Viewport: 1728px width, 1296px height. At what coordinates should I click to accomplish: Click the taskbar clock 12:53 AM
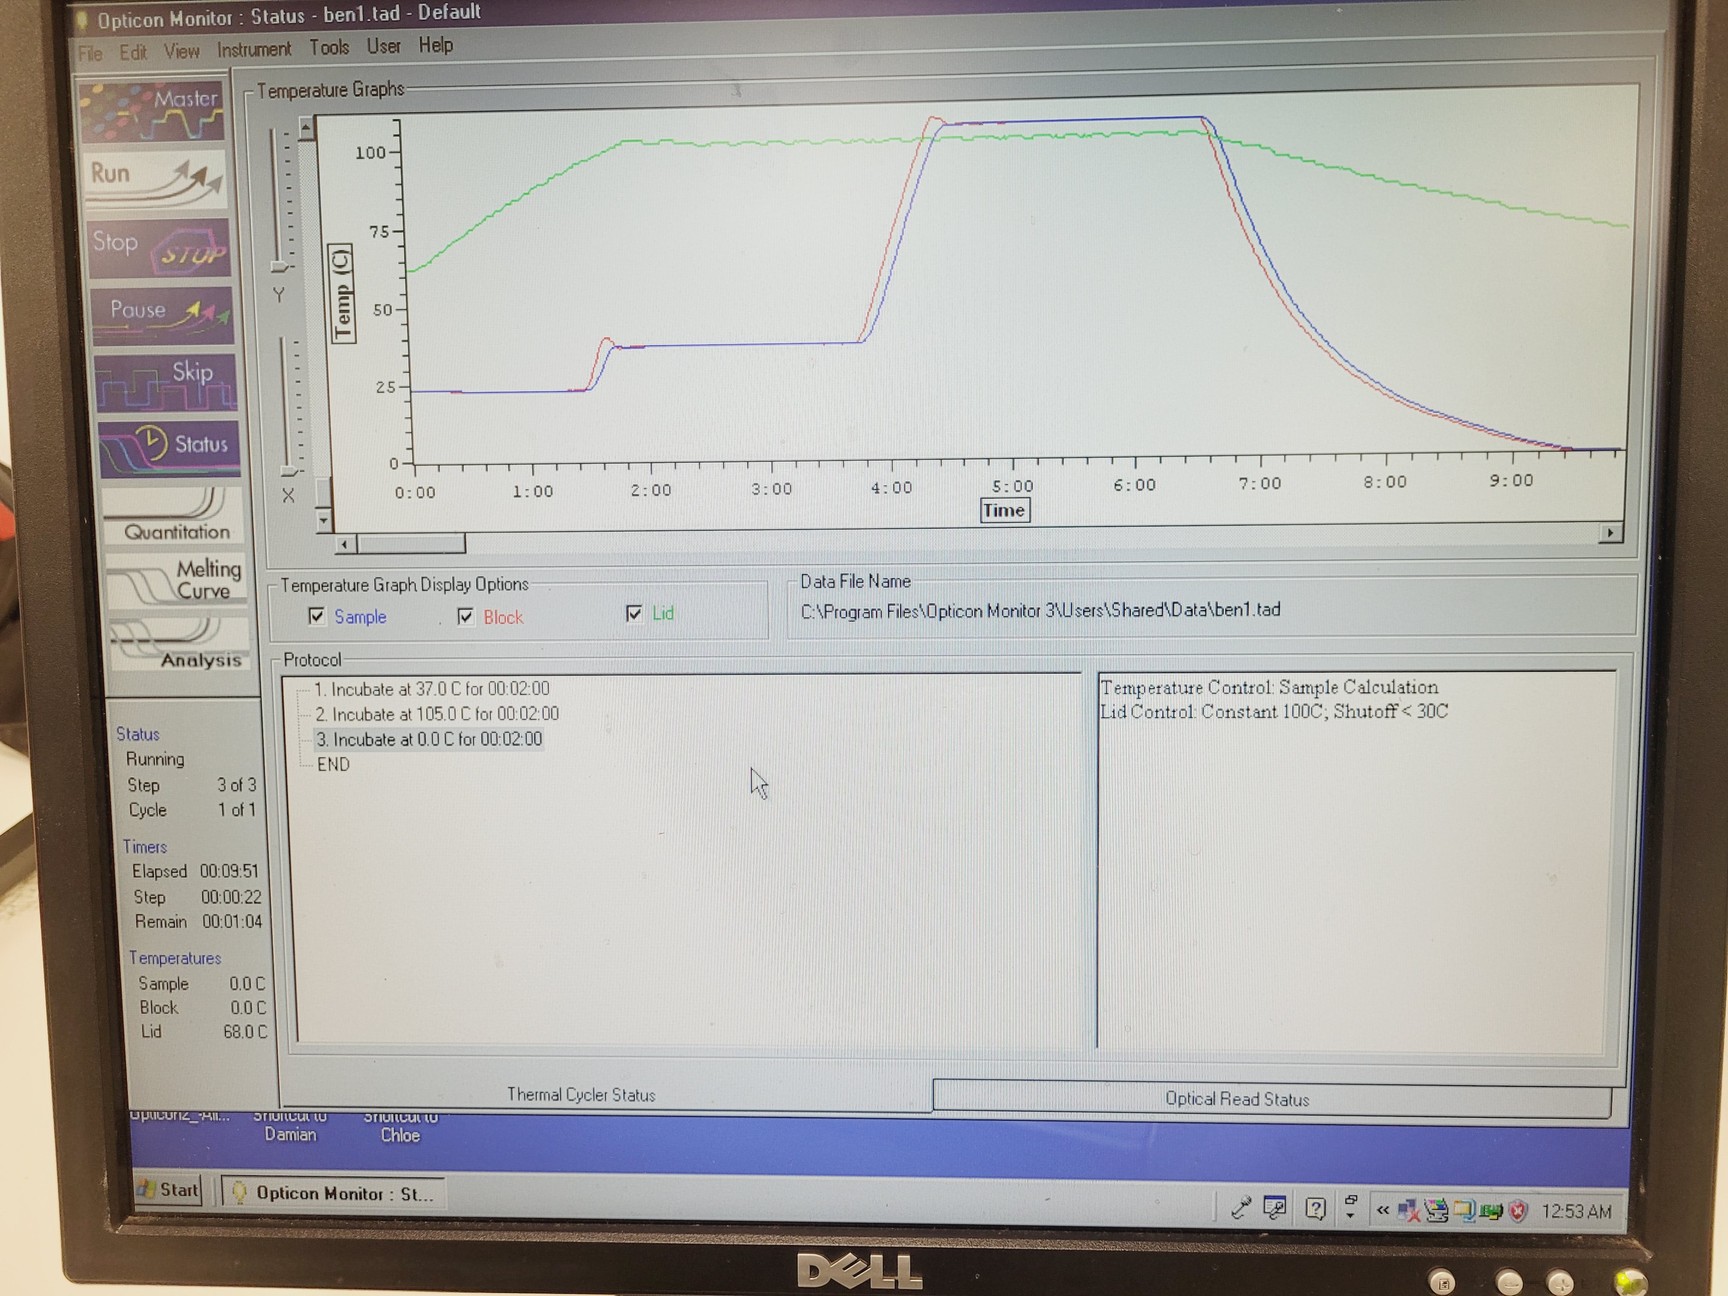click(1576, 1212)
